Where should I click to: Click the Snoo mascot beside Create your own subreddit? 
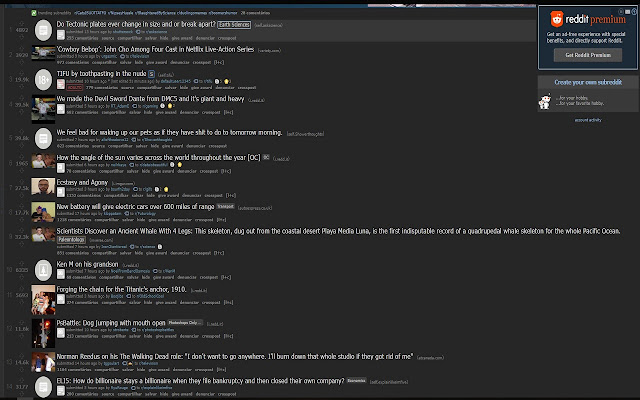click(545, 102)
